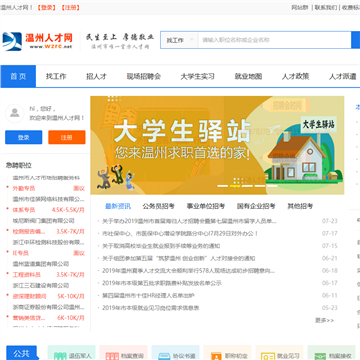
Task: Click the 大学生驿站 banner image
Action: [x=217, y=145]
